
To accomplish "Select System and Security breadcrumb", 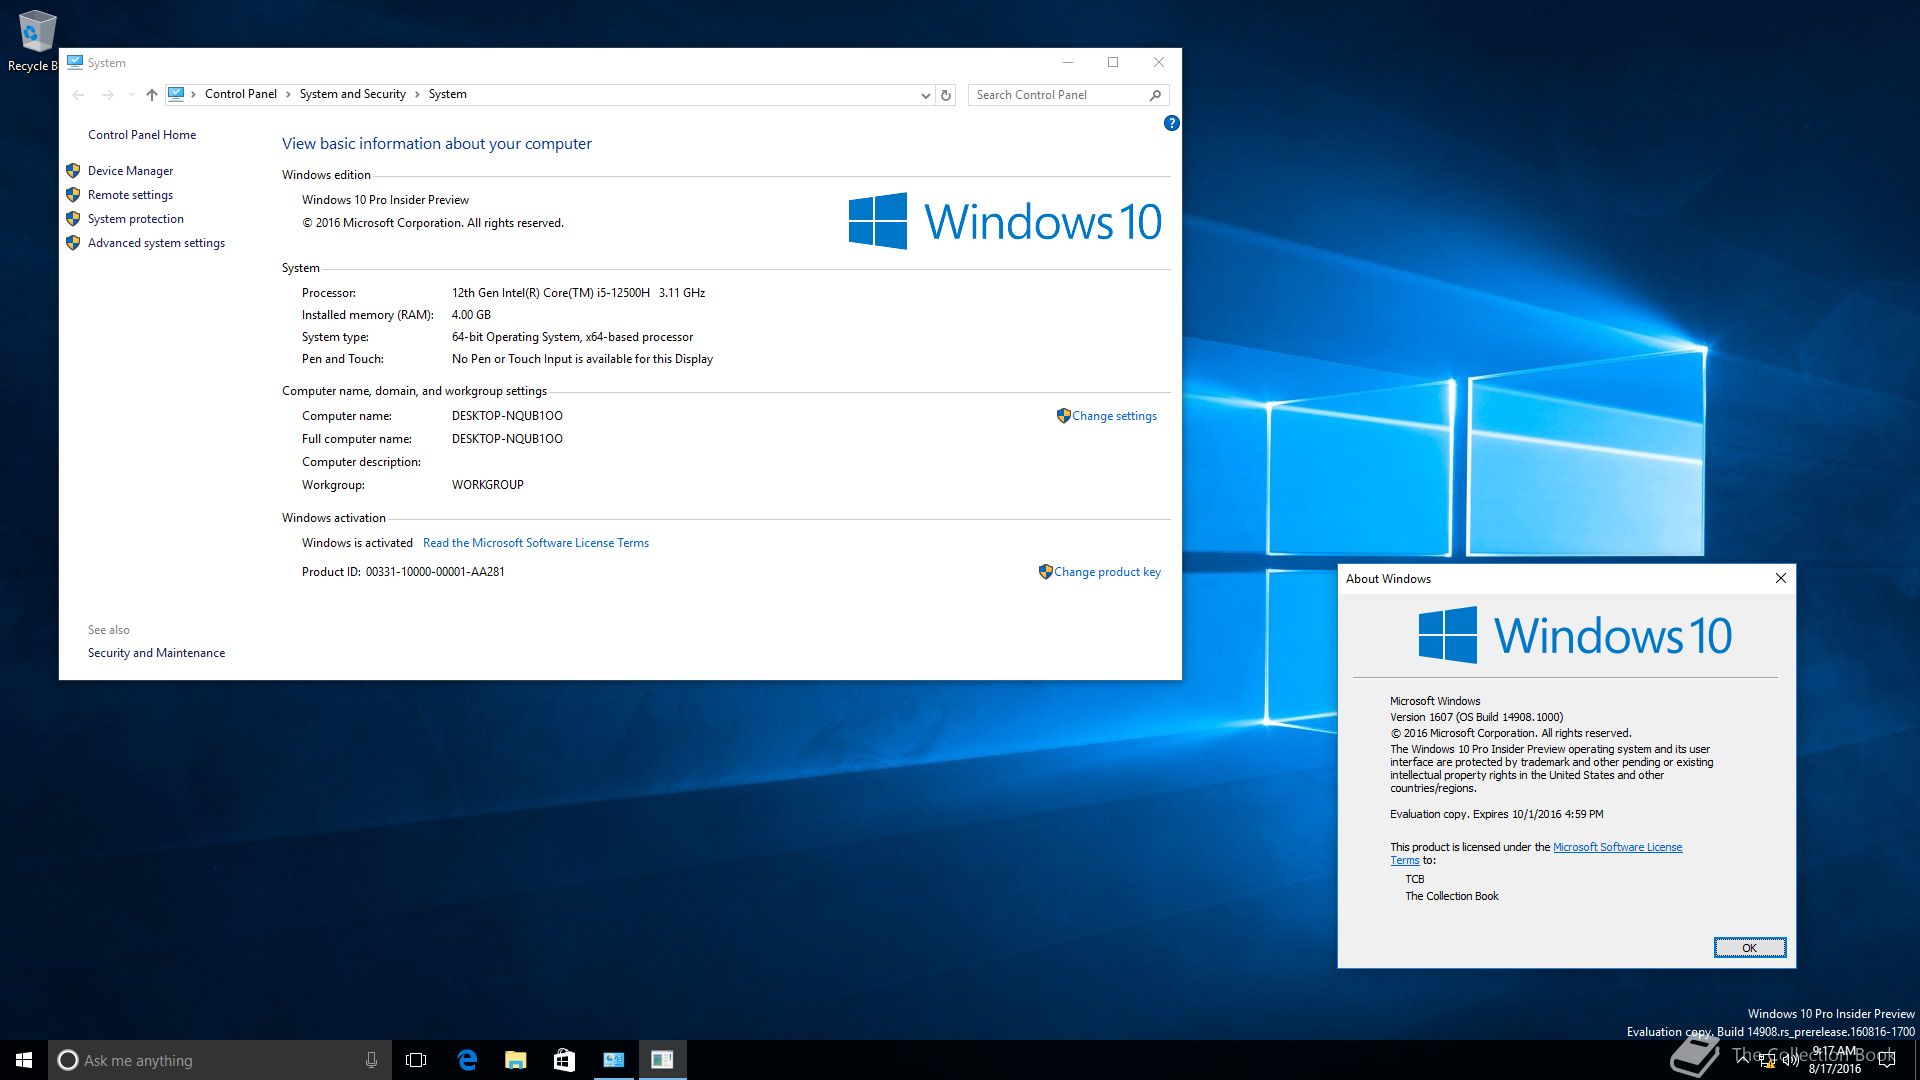I will 352,94.
